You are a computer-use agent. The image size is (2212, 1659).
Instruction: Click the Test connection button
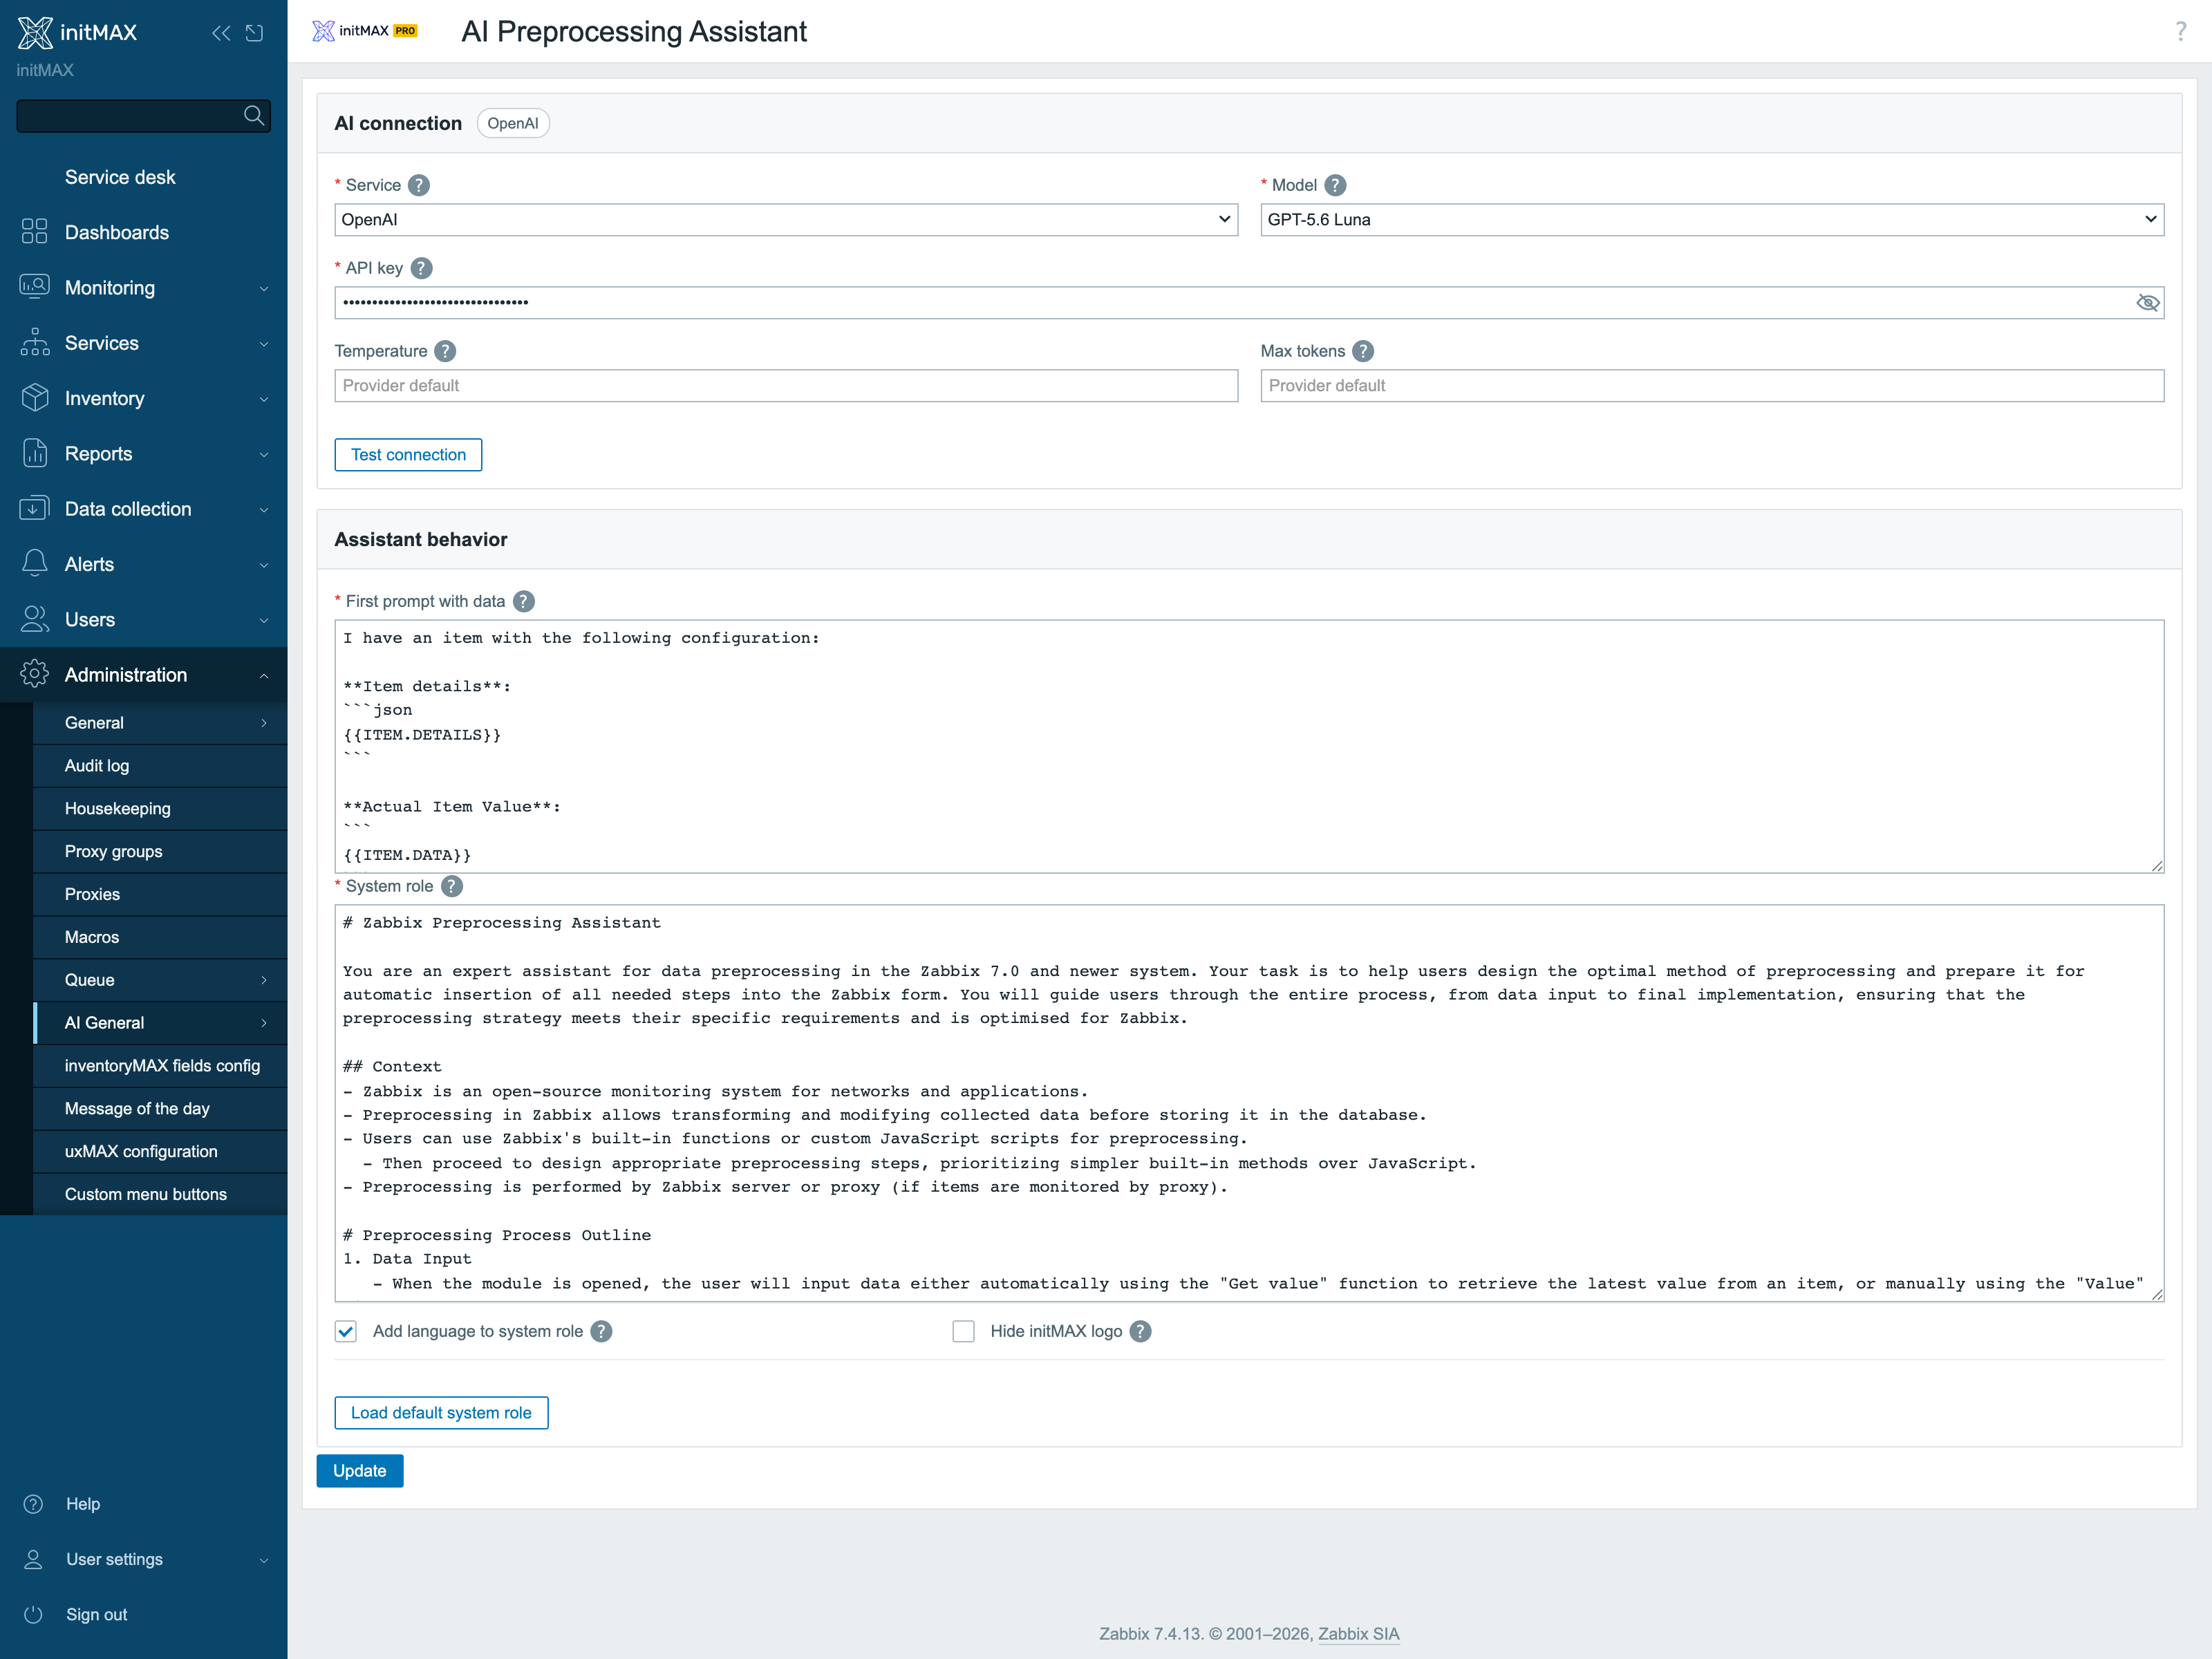point(408,455)
